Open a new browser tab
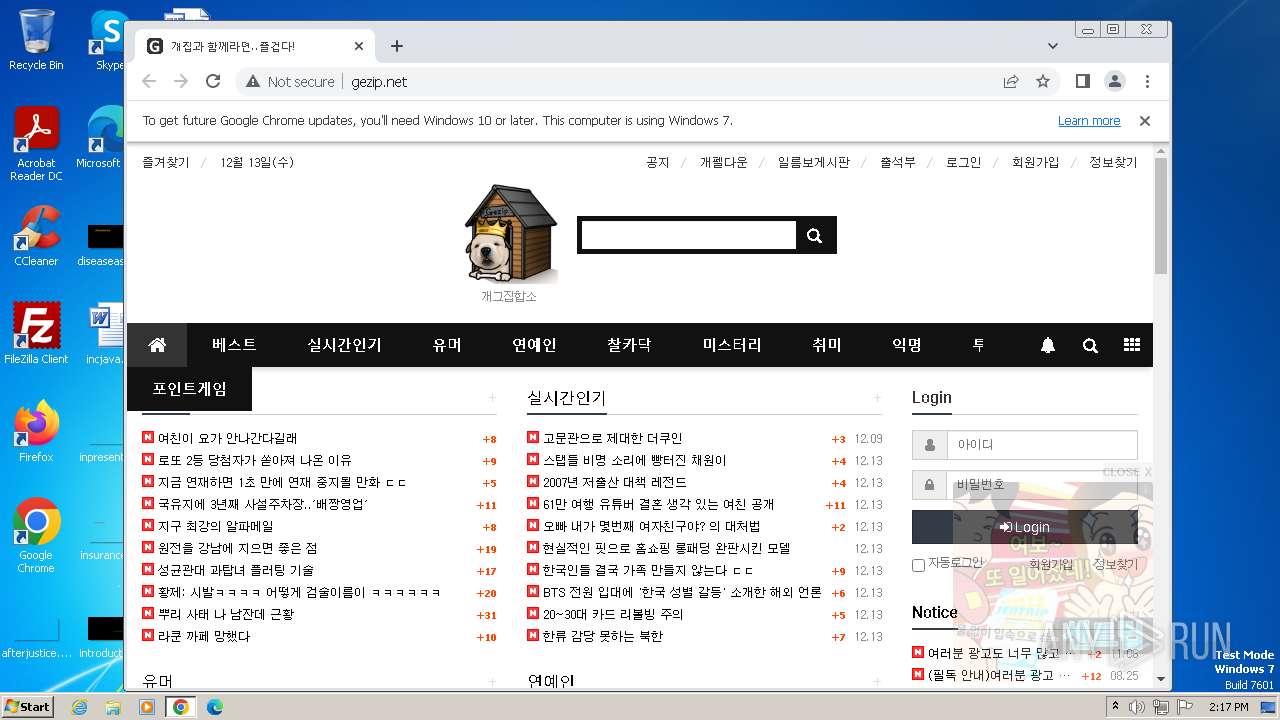The width and height of the screenshot is (1280, 720). 397,46
